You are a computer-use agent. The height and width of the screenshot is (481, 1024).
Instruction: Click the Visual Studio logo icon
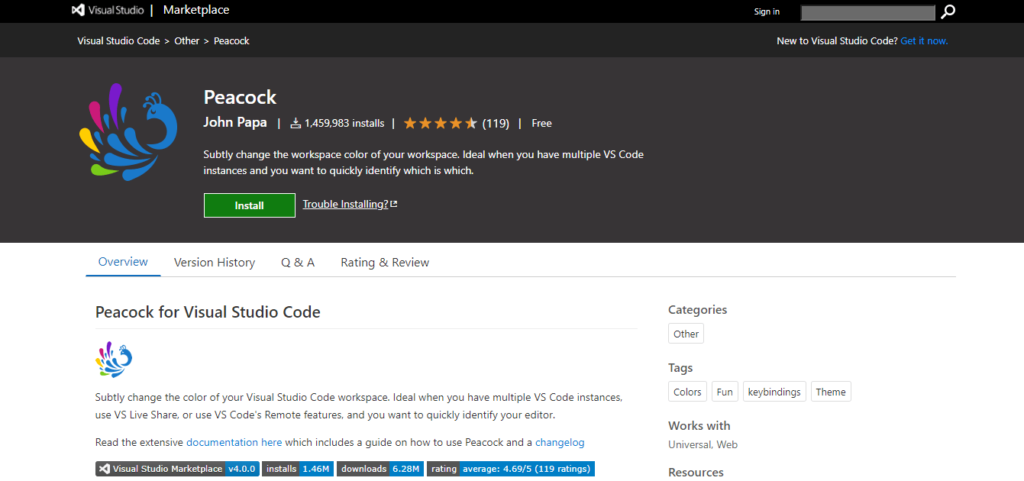point(79,11)
